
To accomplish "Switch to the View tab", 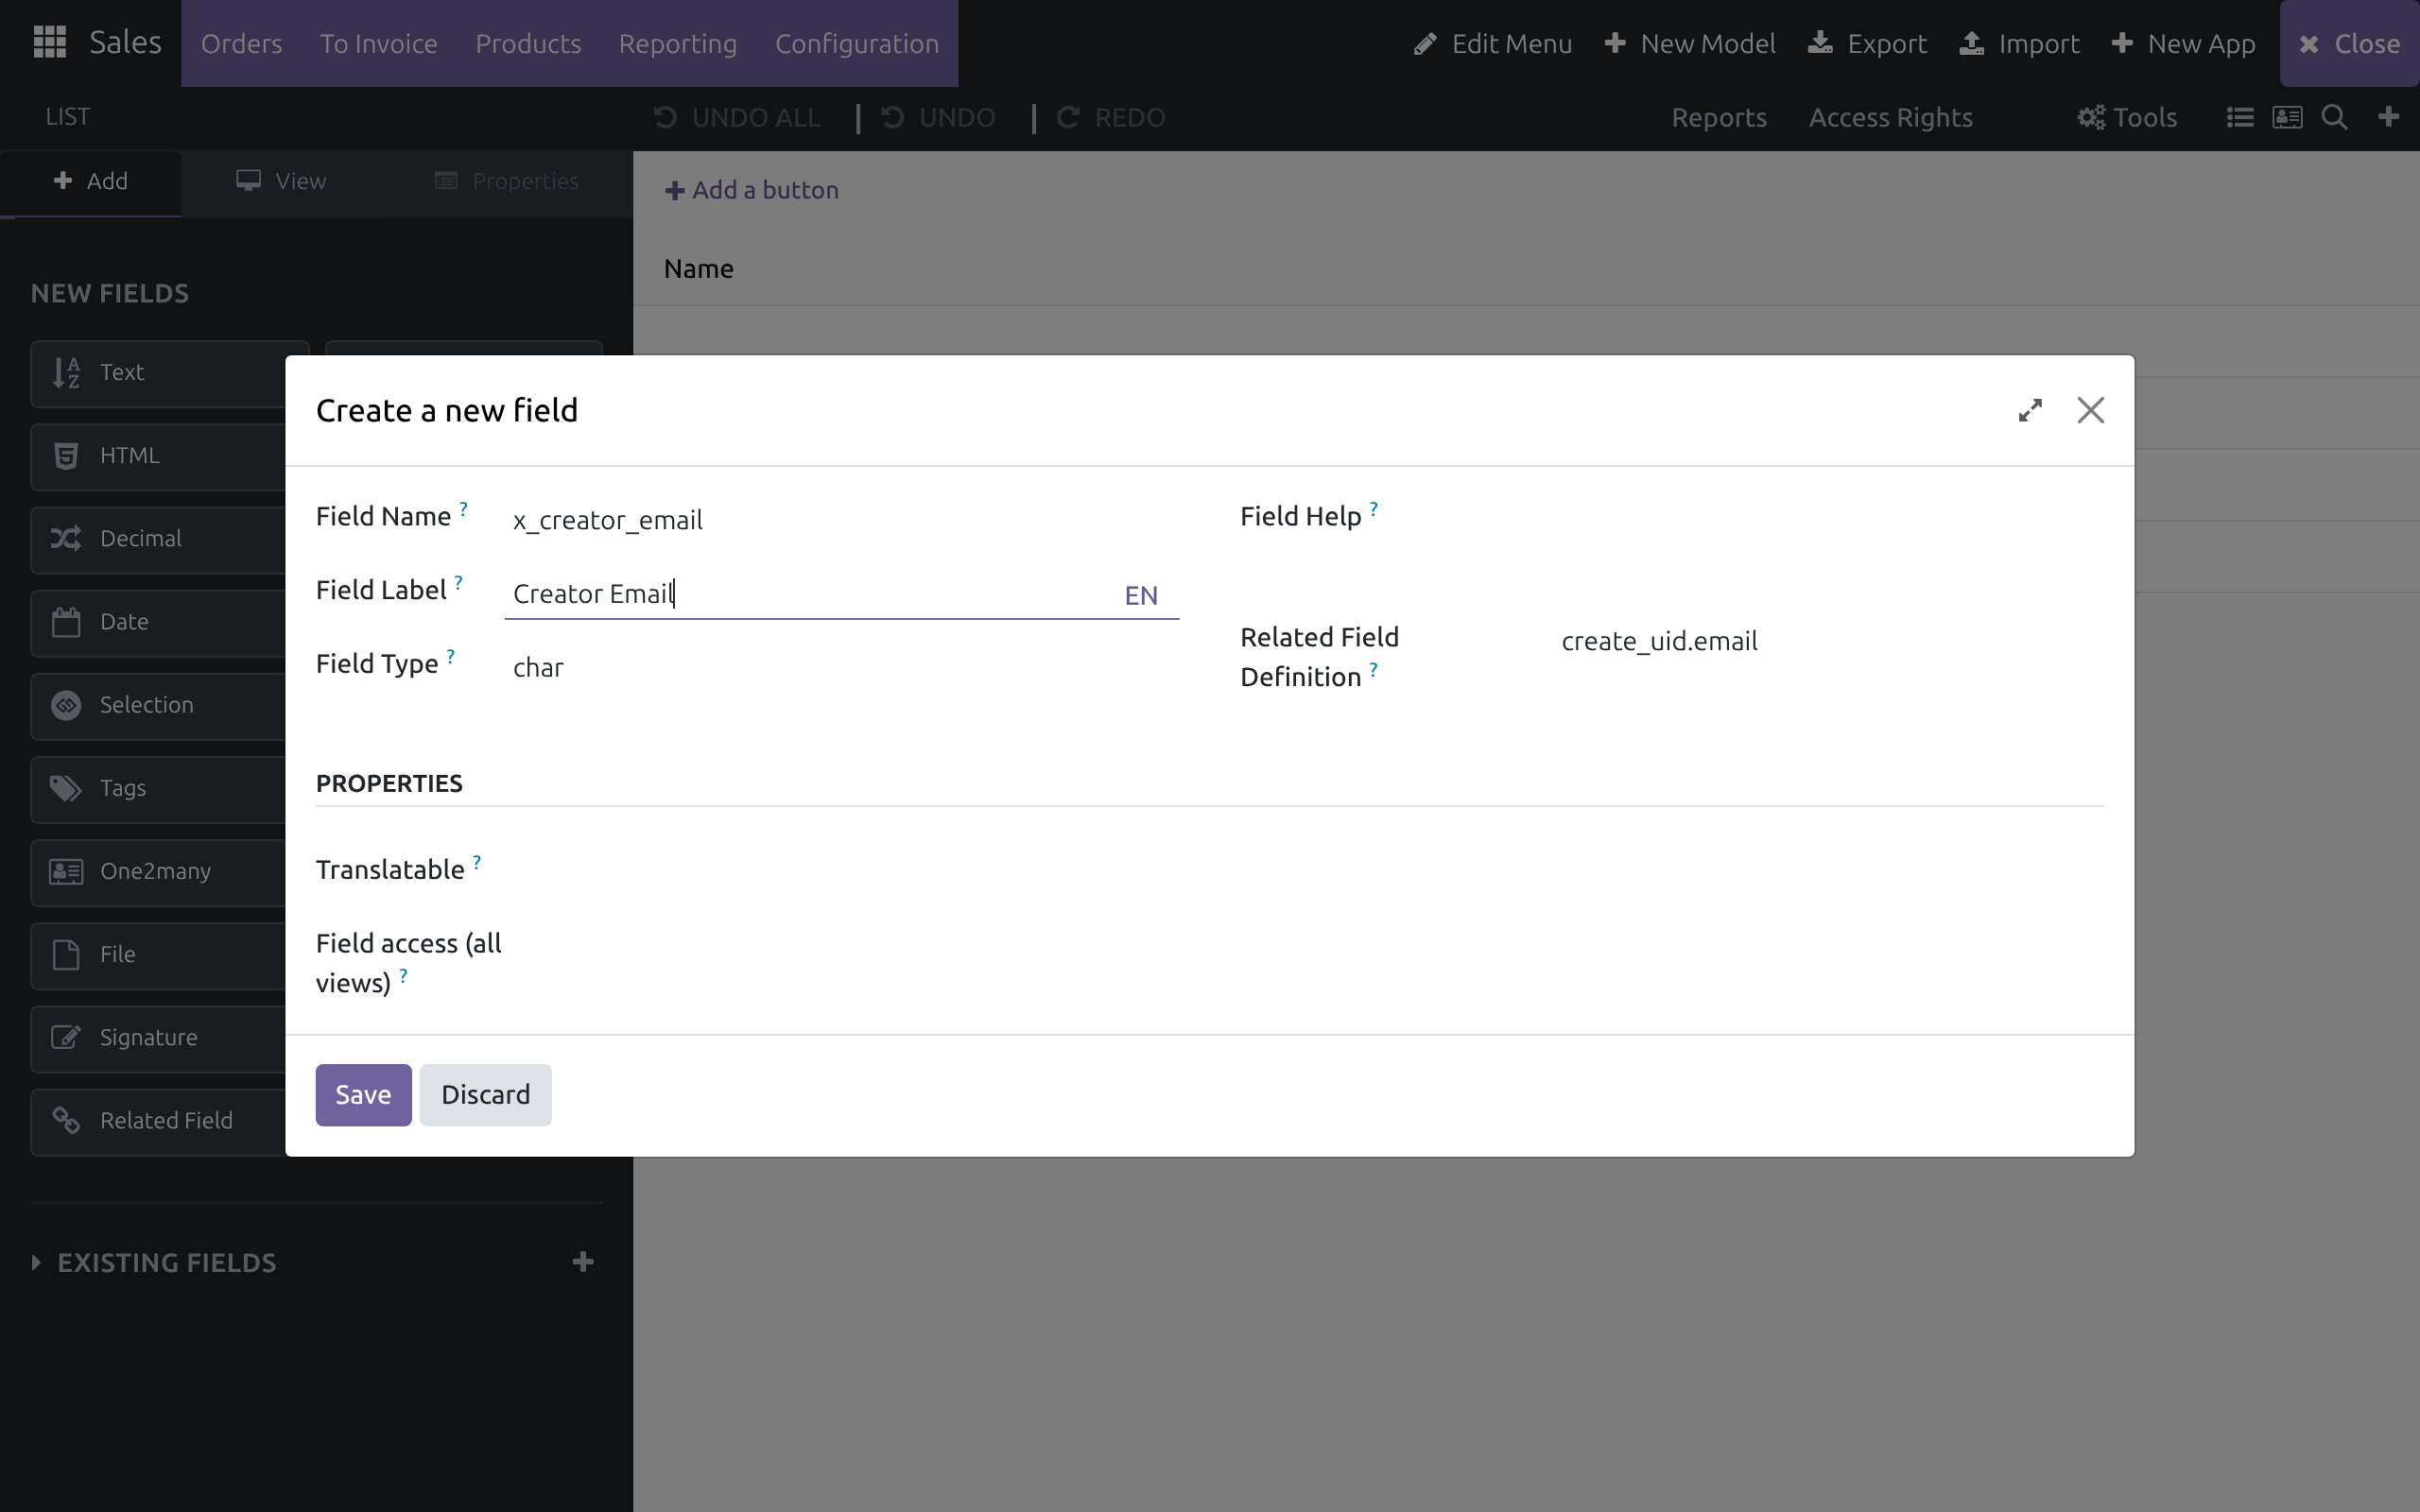I will point(281,181).
